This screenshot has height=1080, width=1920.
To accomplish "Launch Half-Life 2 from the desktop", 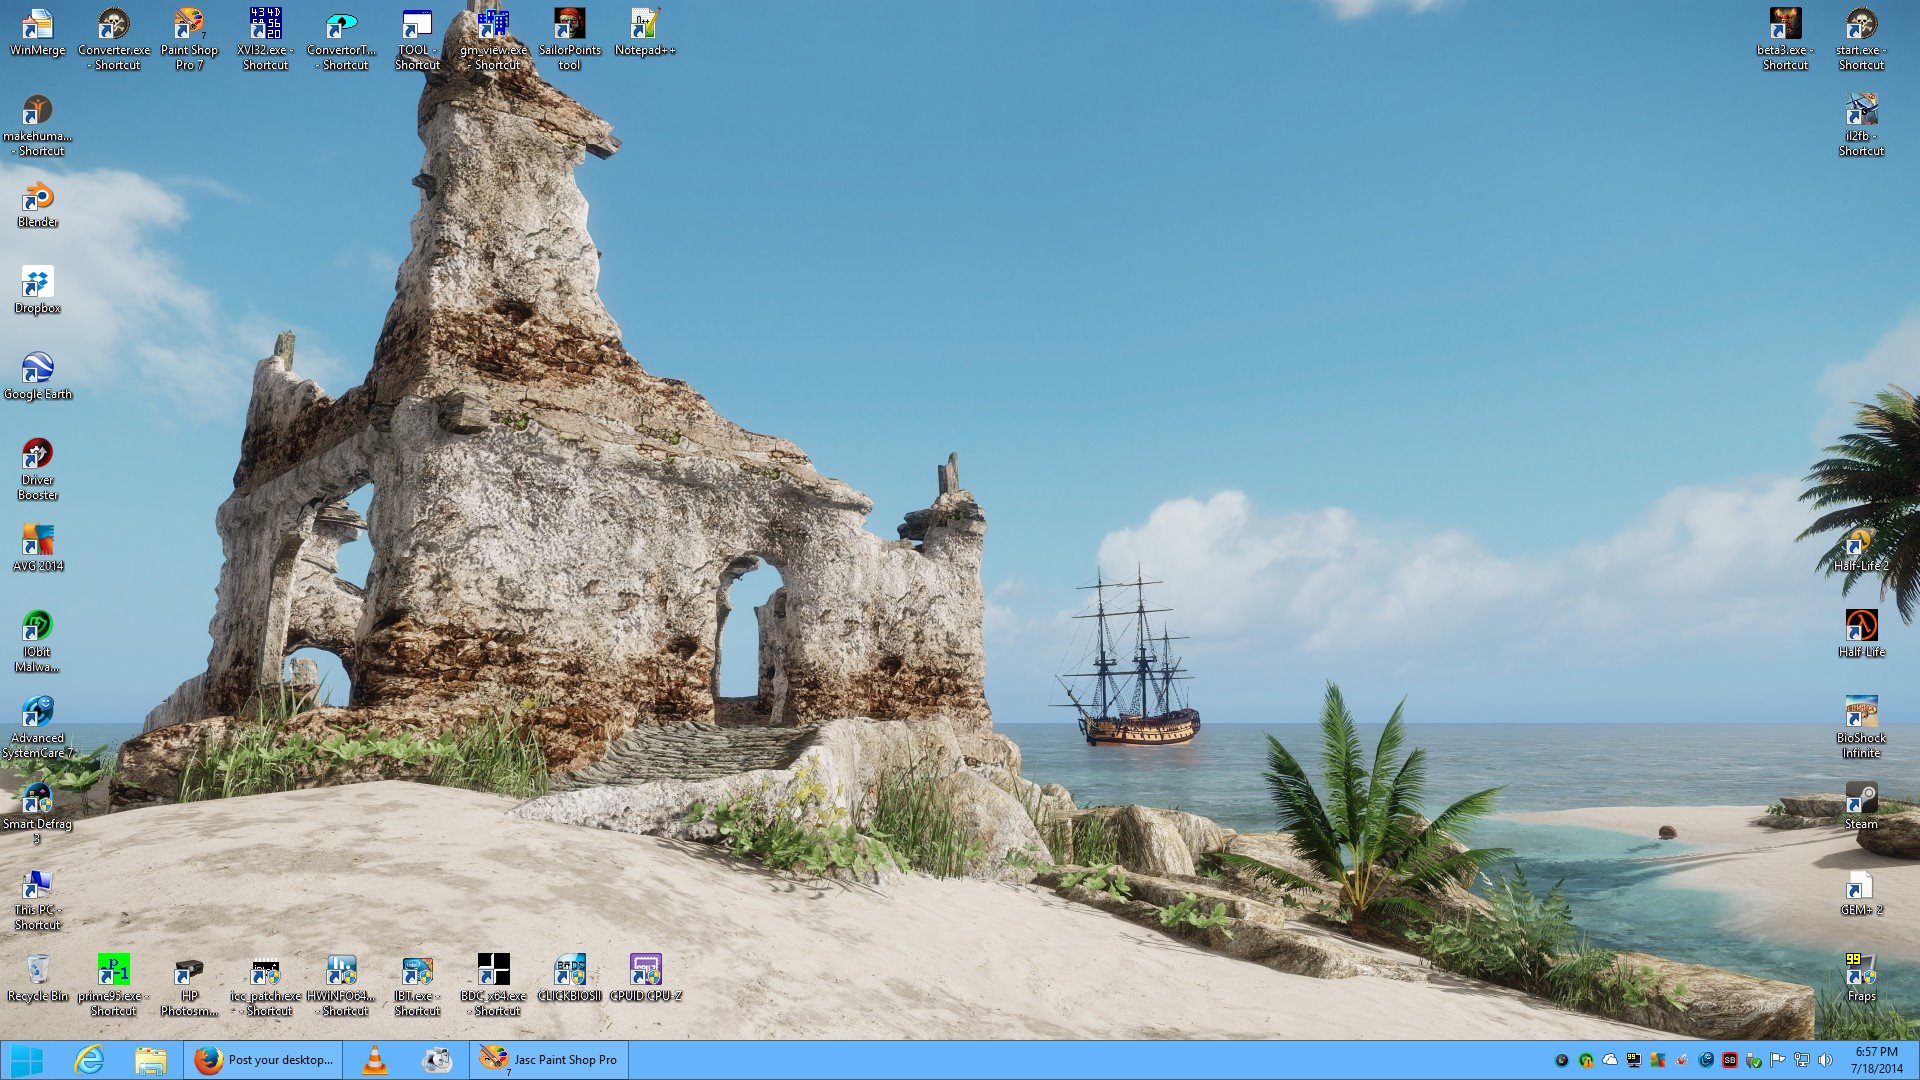I will pyautogui.click(x=1861, y=549).
